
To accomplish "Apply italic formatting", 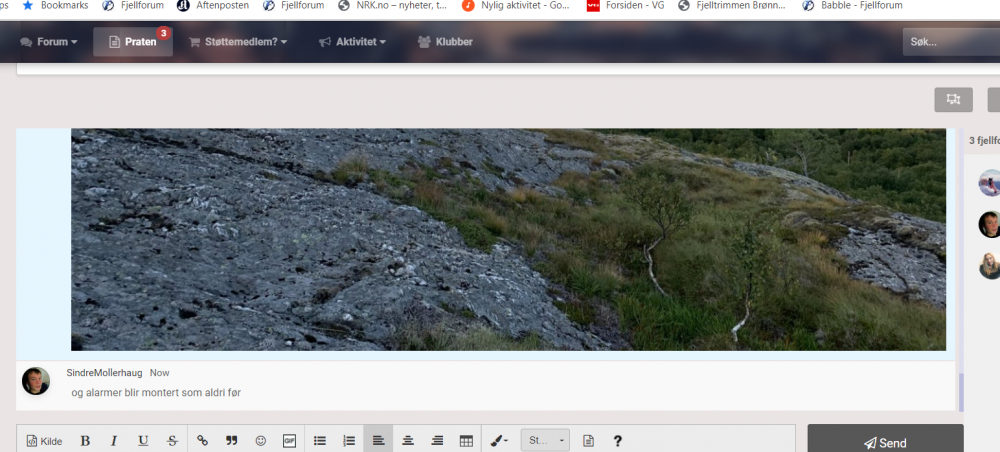I will [114, 440].
